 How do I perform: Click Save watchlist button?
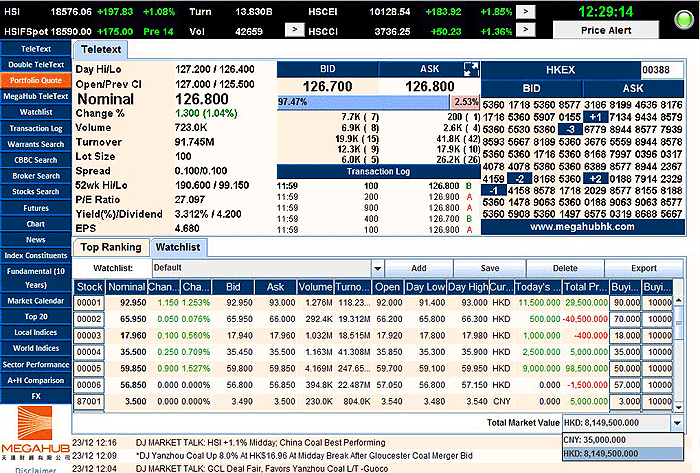(x=490, y=269)
